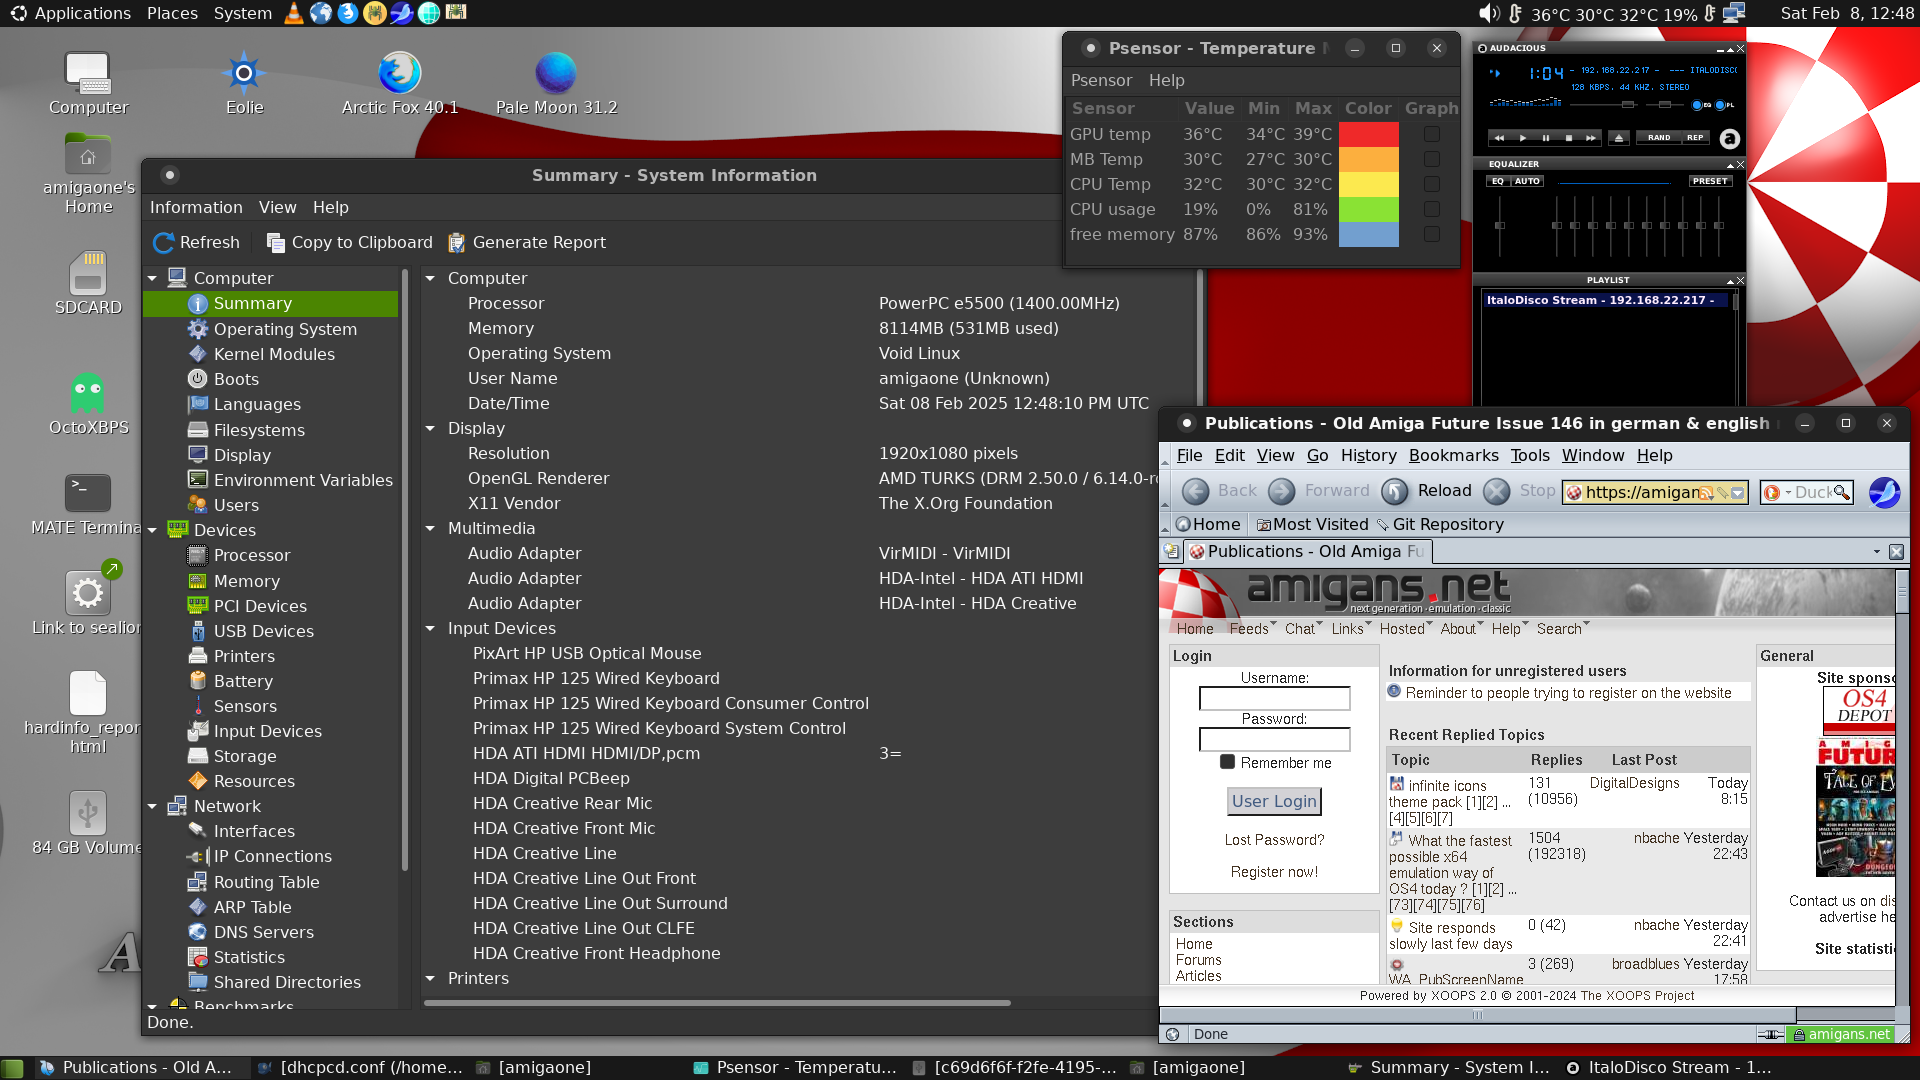The image size is (1920, 1080).
Task: Click the browser Stop icon
Action: click(1497, 491)
